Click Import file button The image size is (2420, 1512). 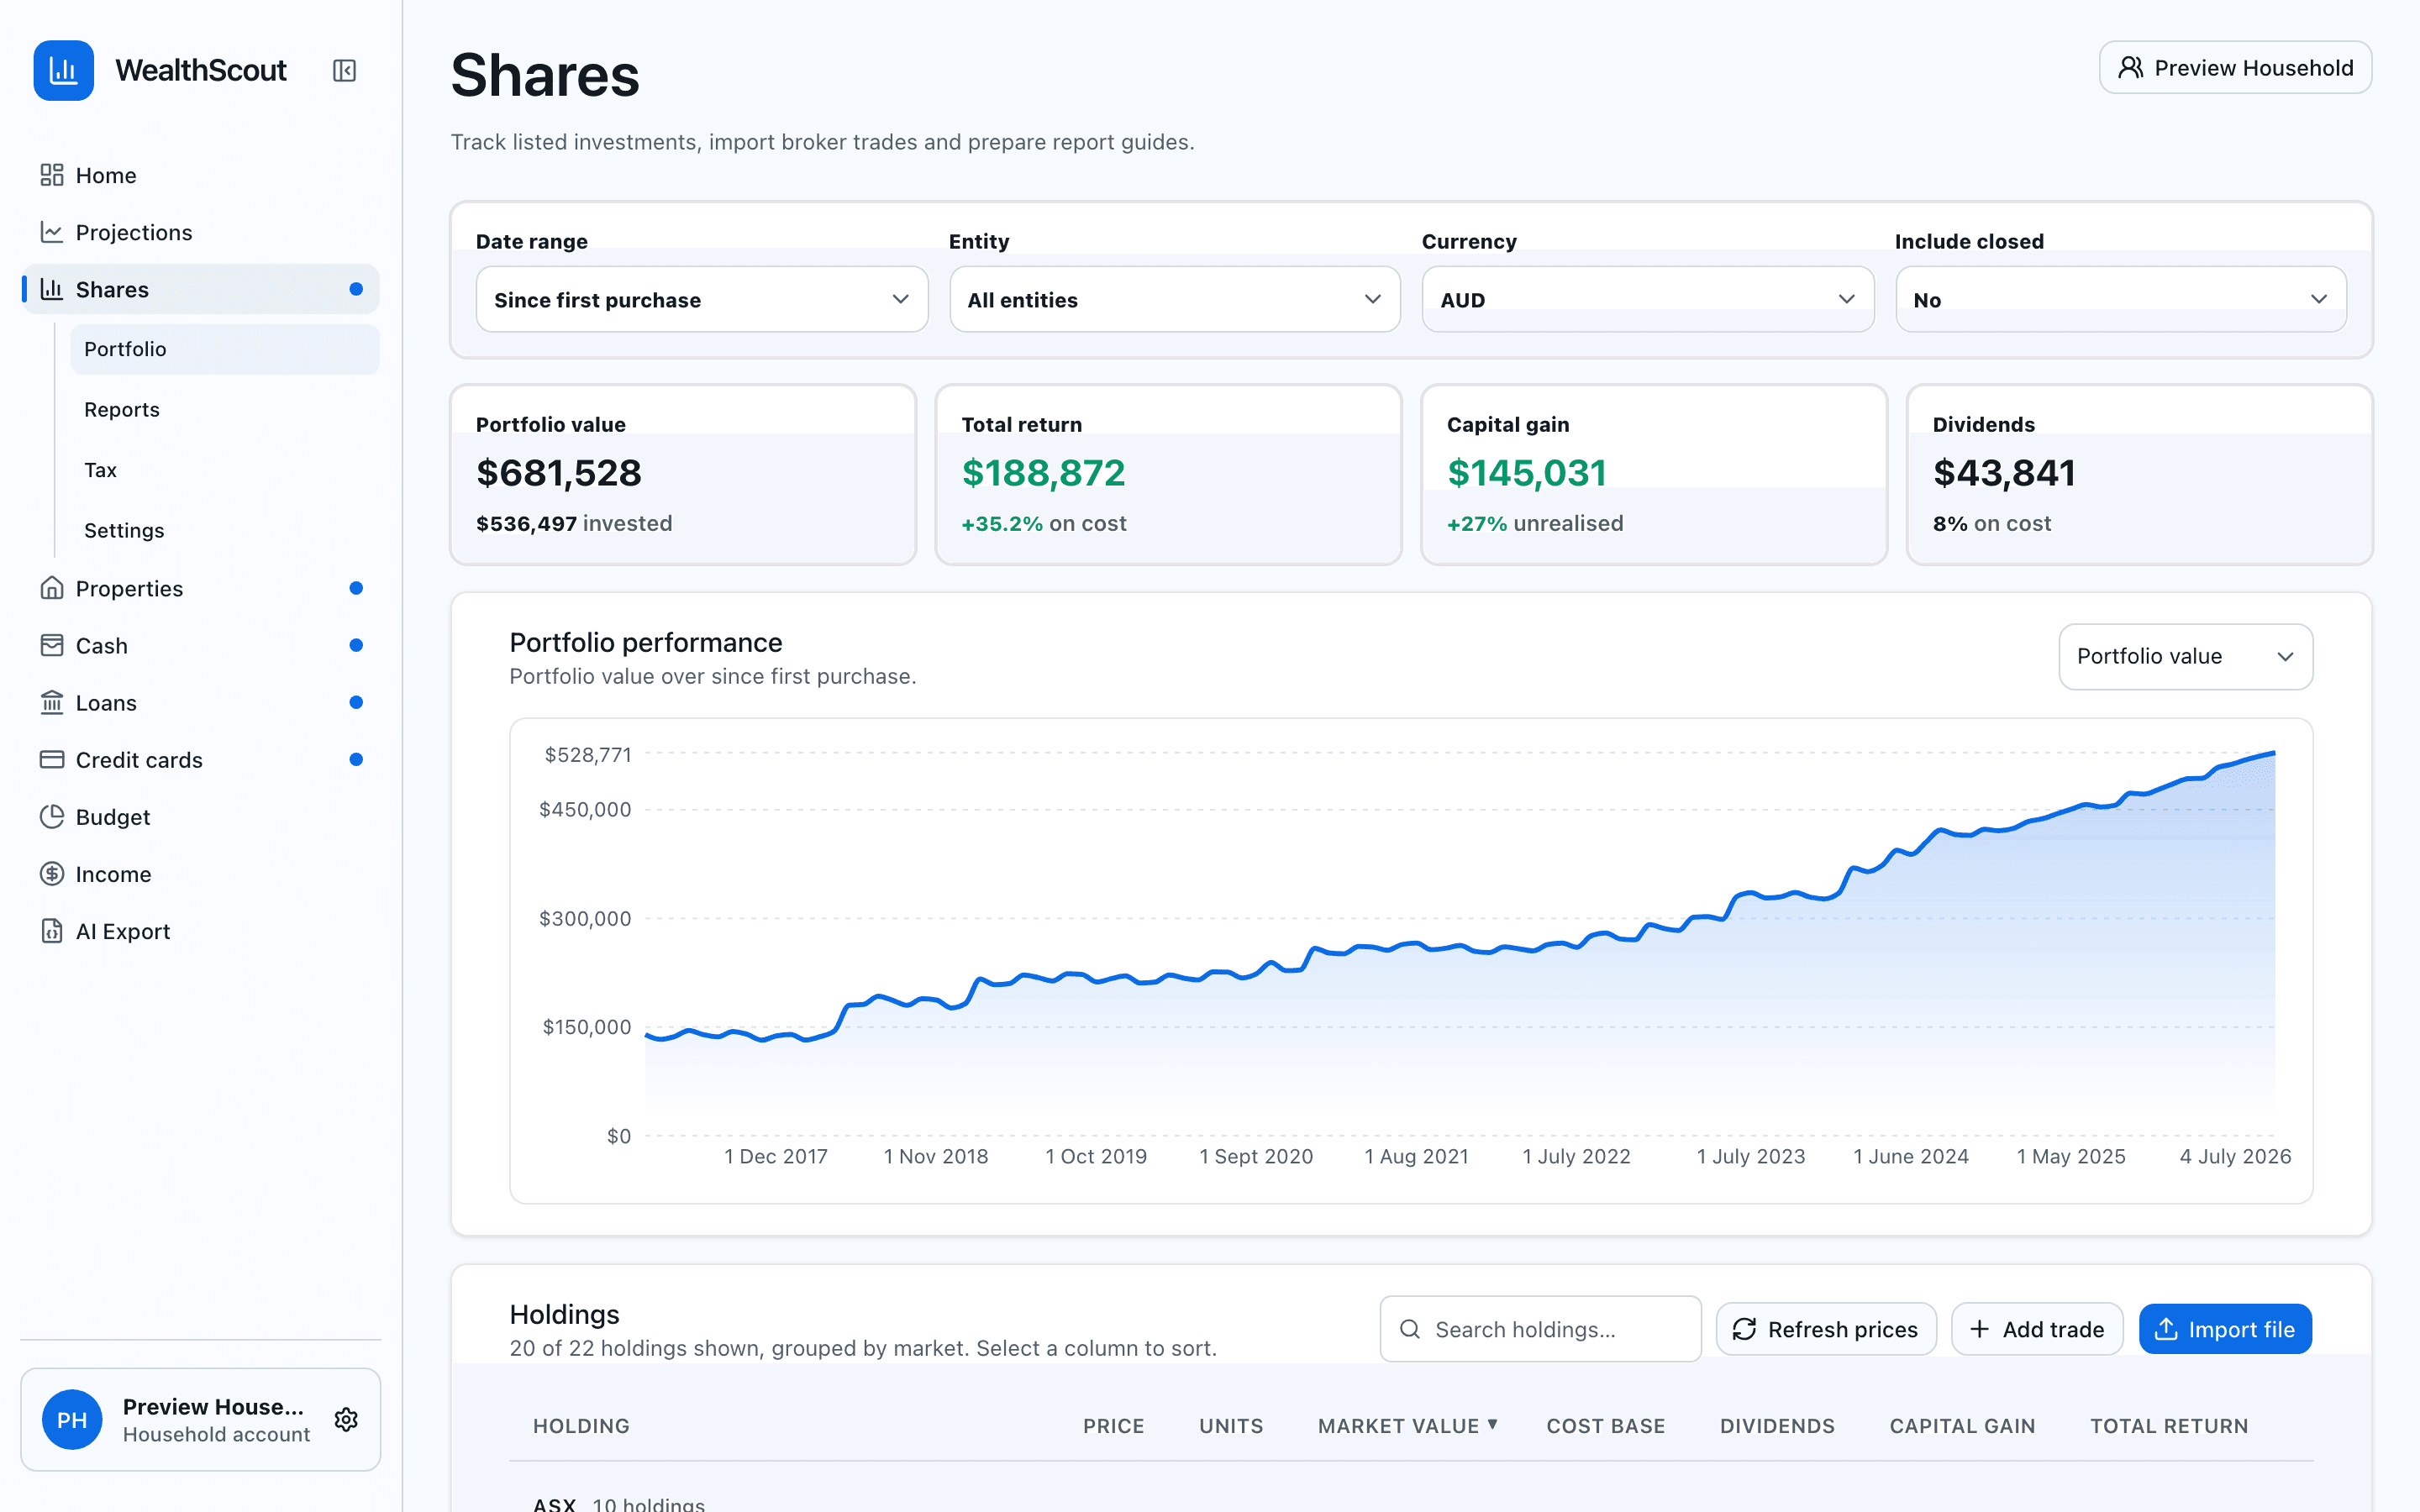[2225, 1329]
